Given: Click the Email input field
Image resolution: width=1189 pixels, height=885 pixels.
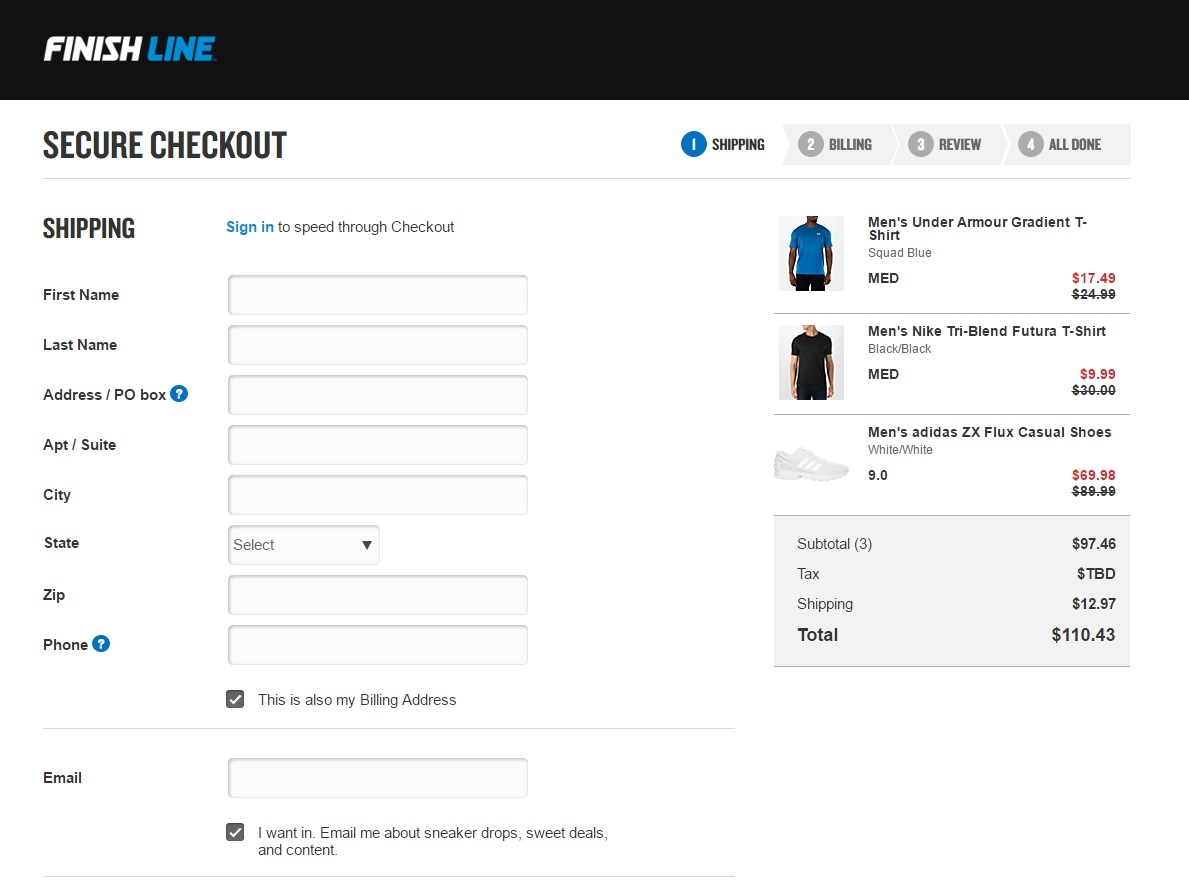Looking at the screenshot, I should coord(378,778).
